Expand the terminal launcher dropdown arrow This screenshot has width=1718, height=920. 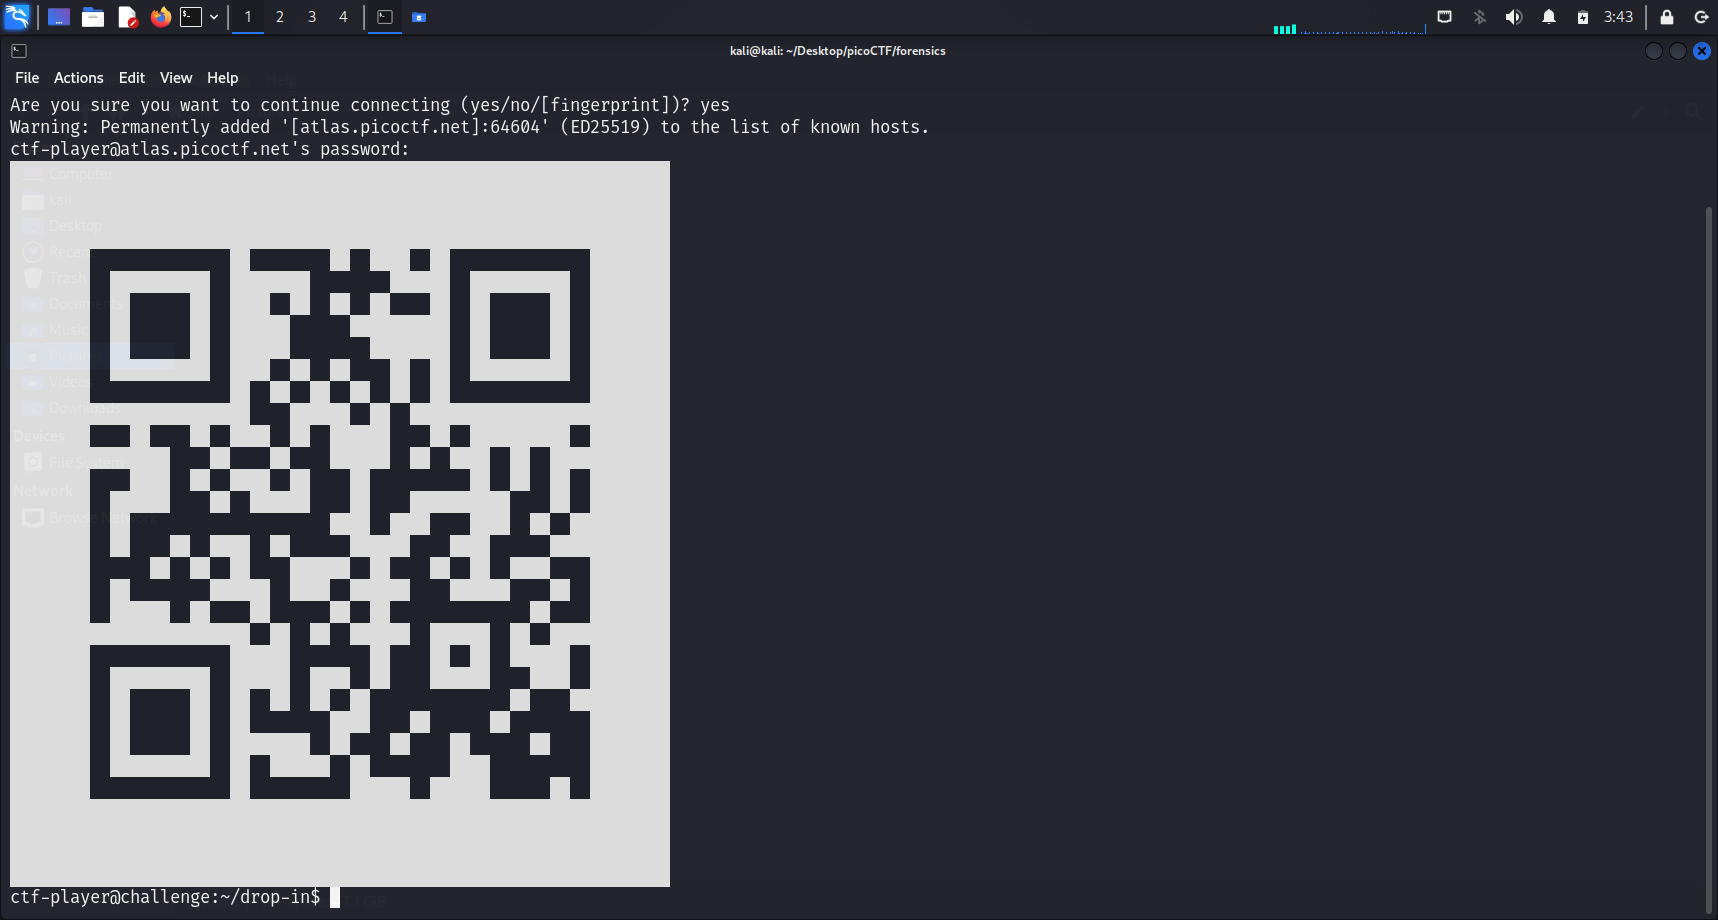214,17
